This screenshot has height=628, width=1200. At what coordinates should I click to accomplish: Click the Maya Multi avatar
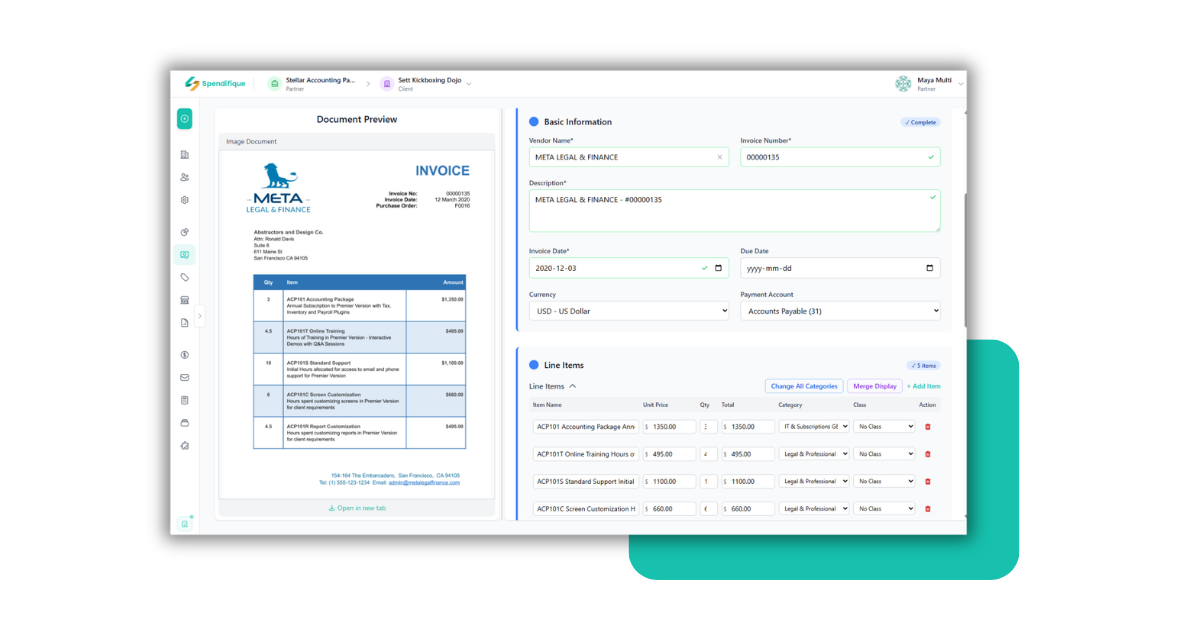pyautogui.click(x=903, y=84)
